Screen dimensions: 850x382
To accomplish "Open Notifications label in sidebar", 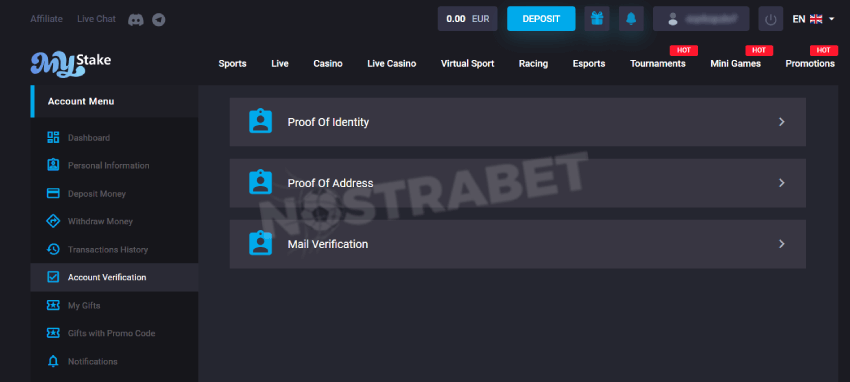I will 93,361.
